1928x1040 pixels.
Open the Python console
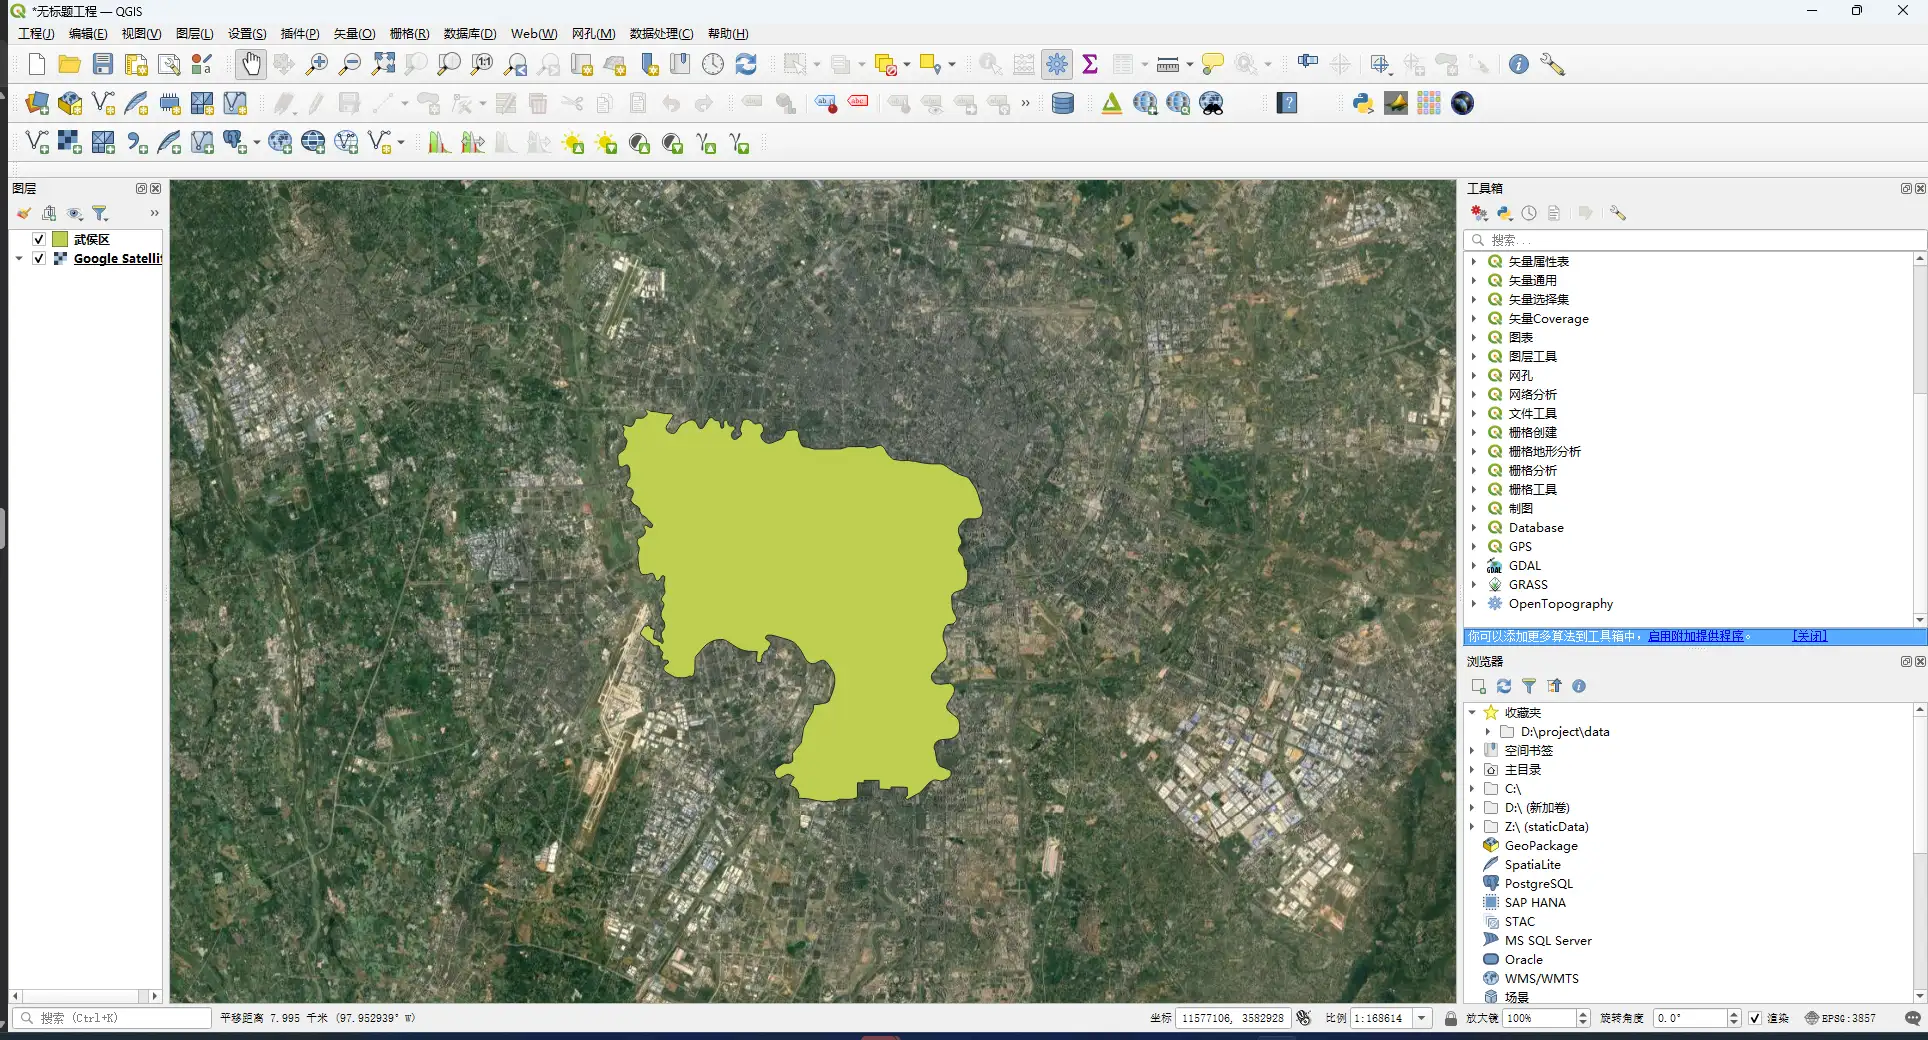pos(1362,103)
